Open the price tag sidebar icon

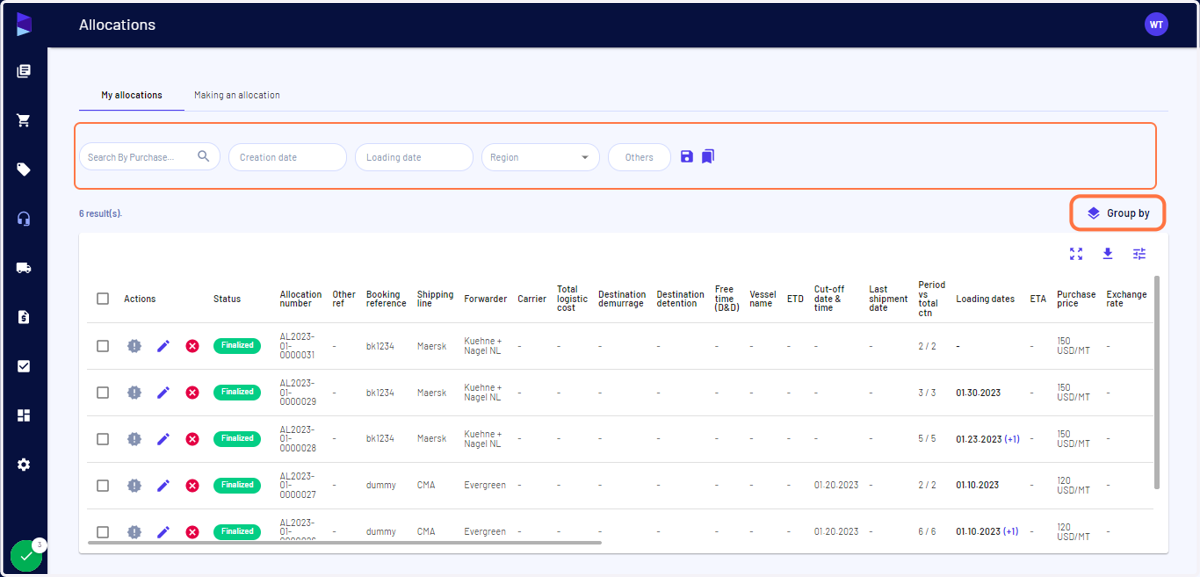coord(24,169)
